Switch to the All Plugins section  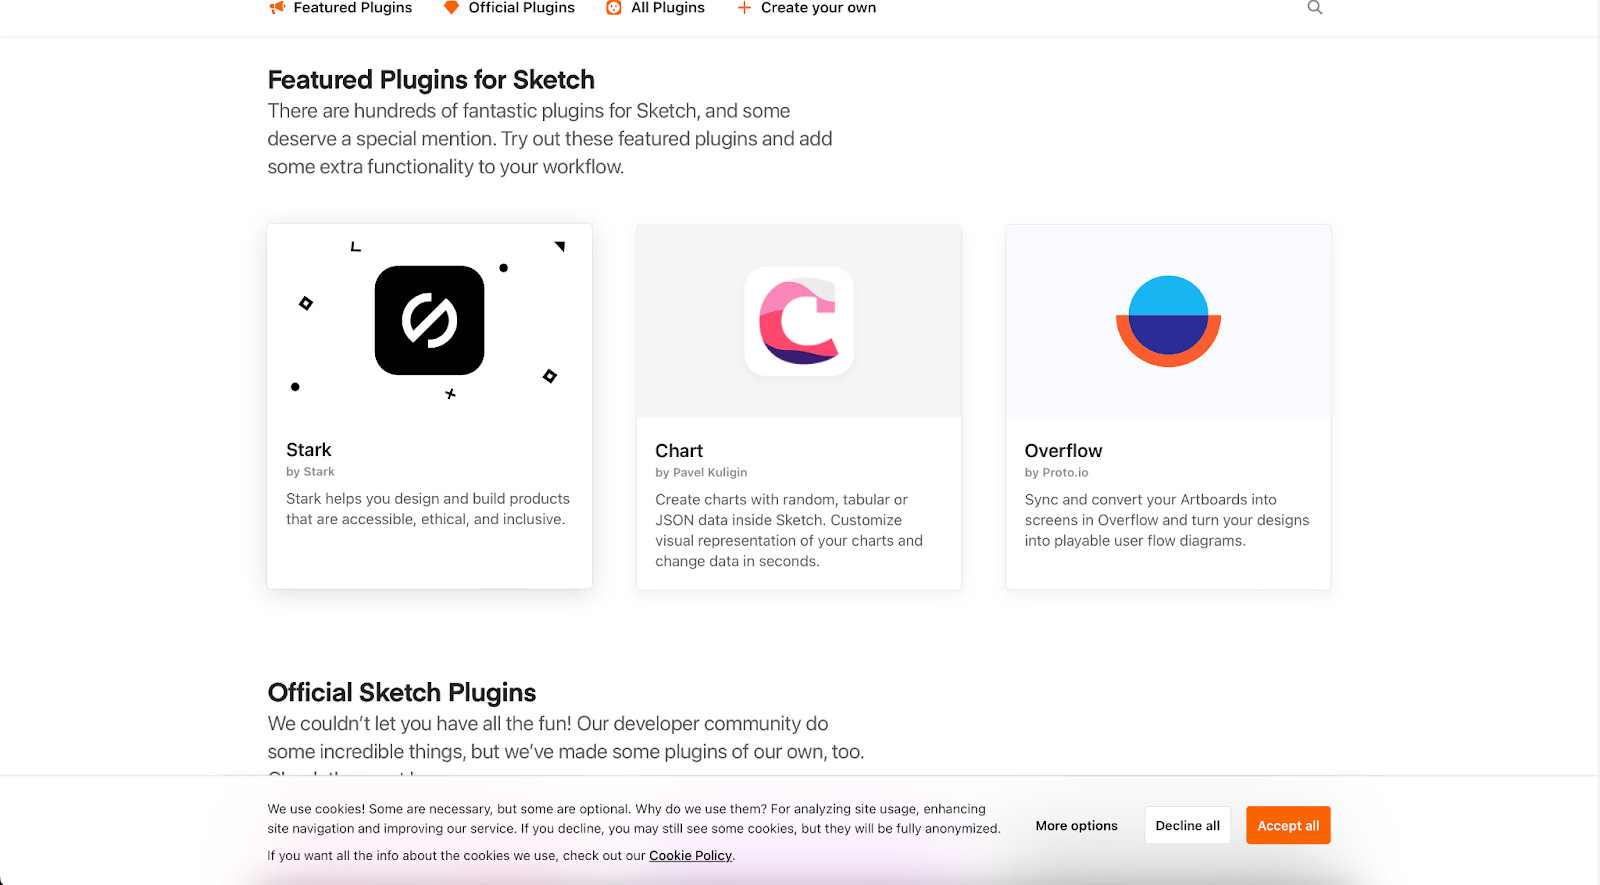666,8
